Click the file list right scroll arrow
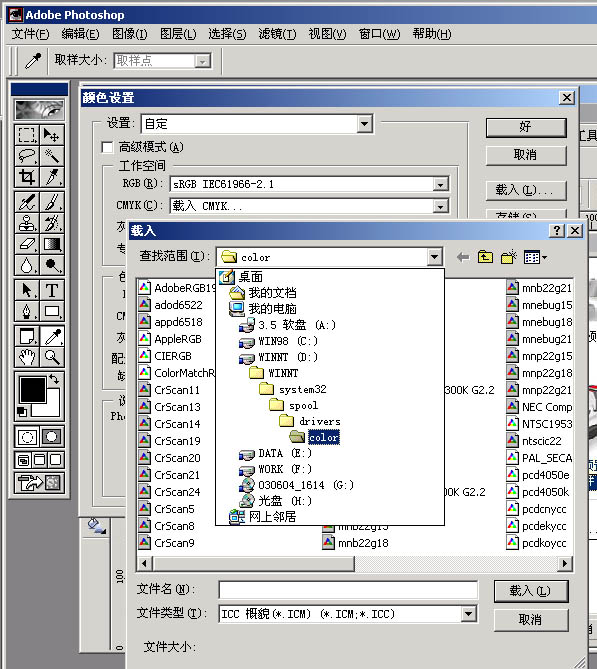The width and height of the screenshot is (597, 669). [x=565, y=563]
